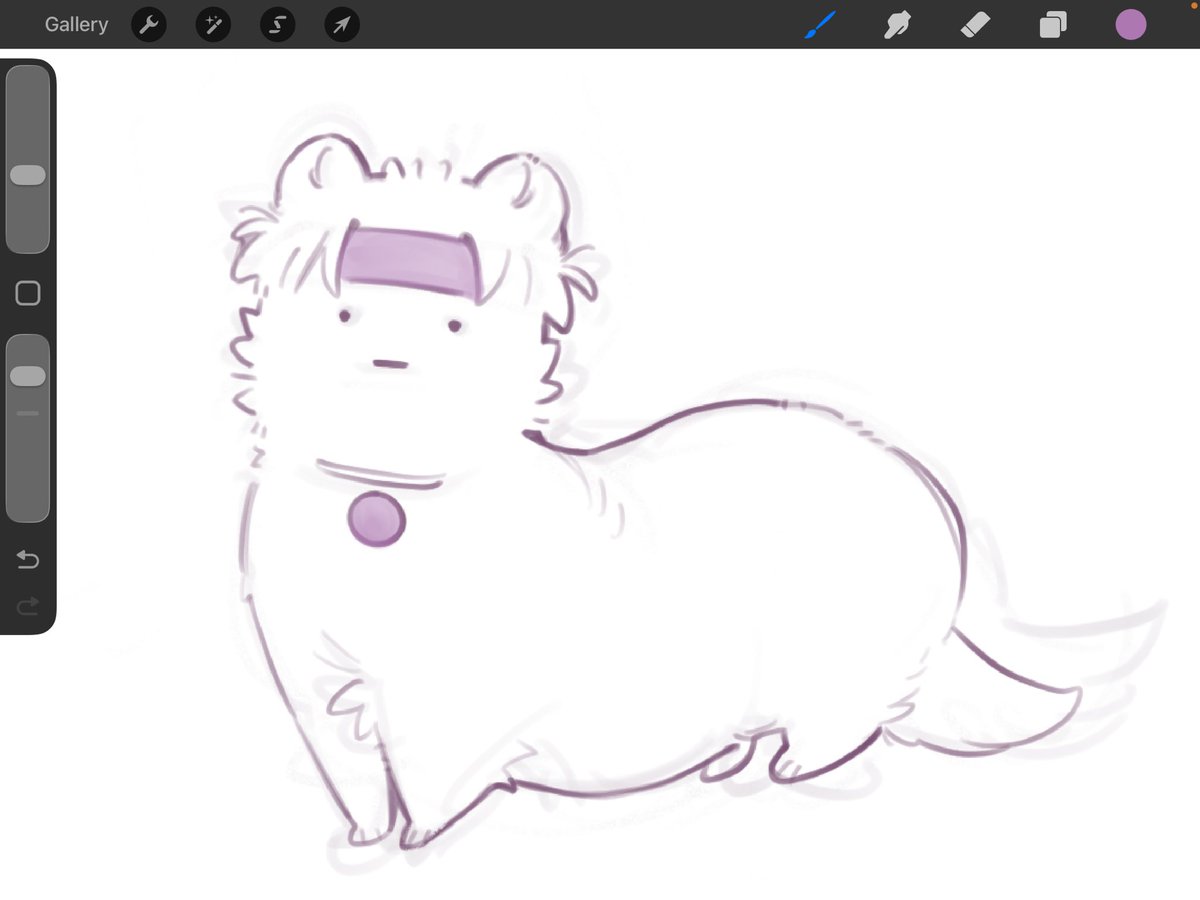Activate the Transform arrow tool
Image resolution: width=1200 pixels, height=900 pixels.
(x=342, y=25)
